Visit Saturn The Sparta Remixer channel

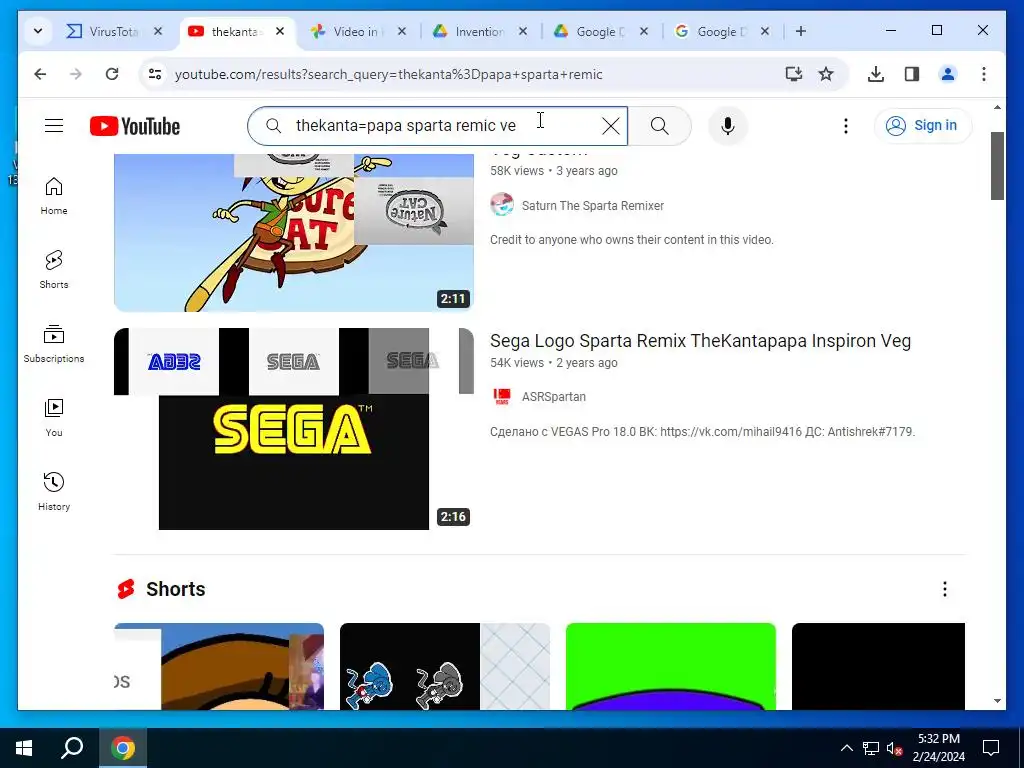592,206
